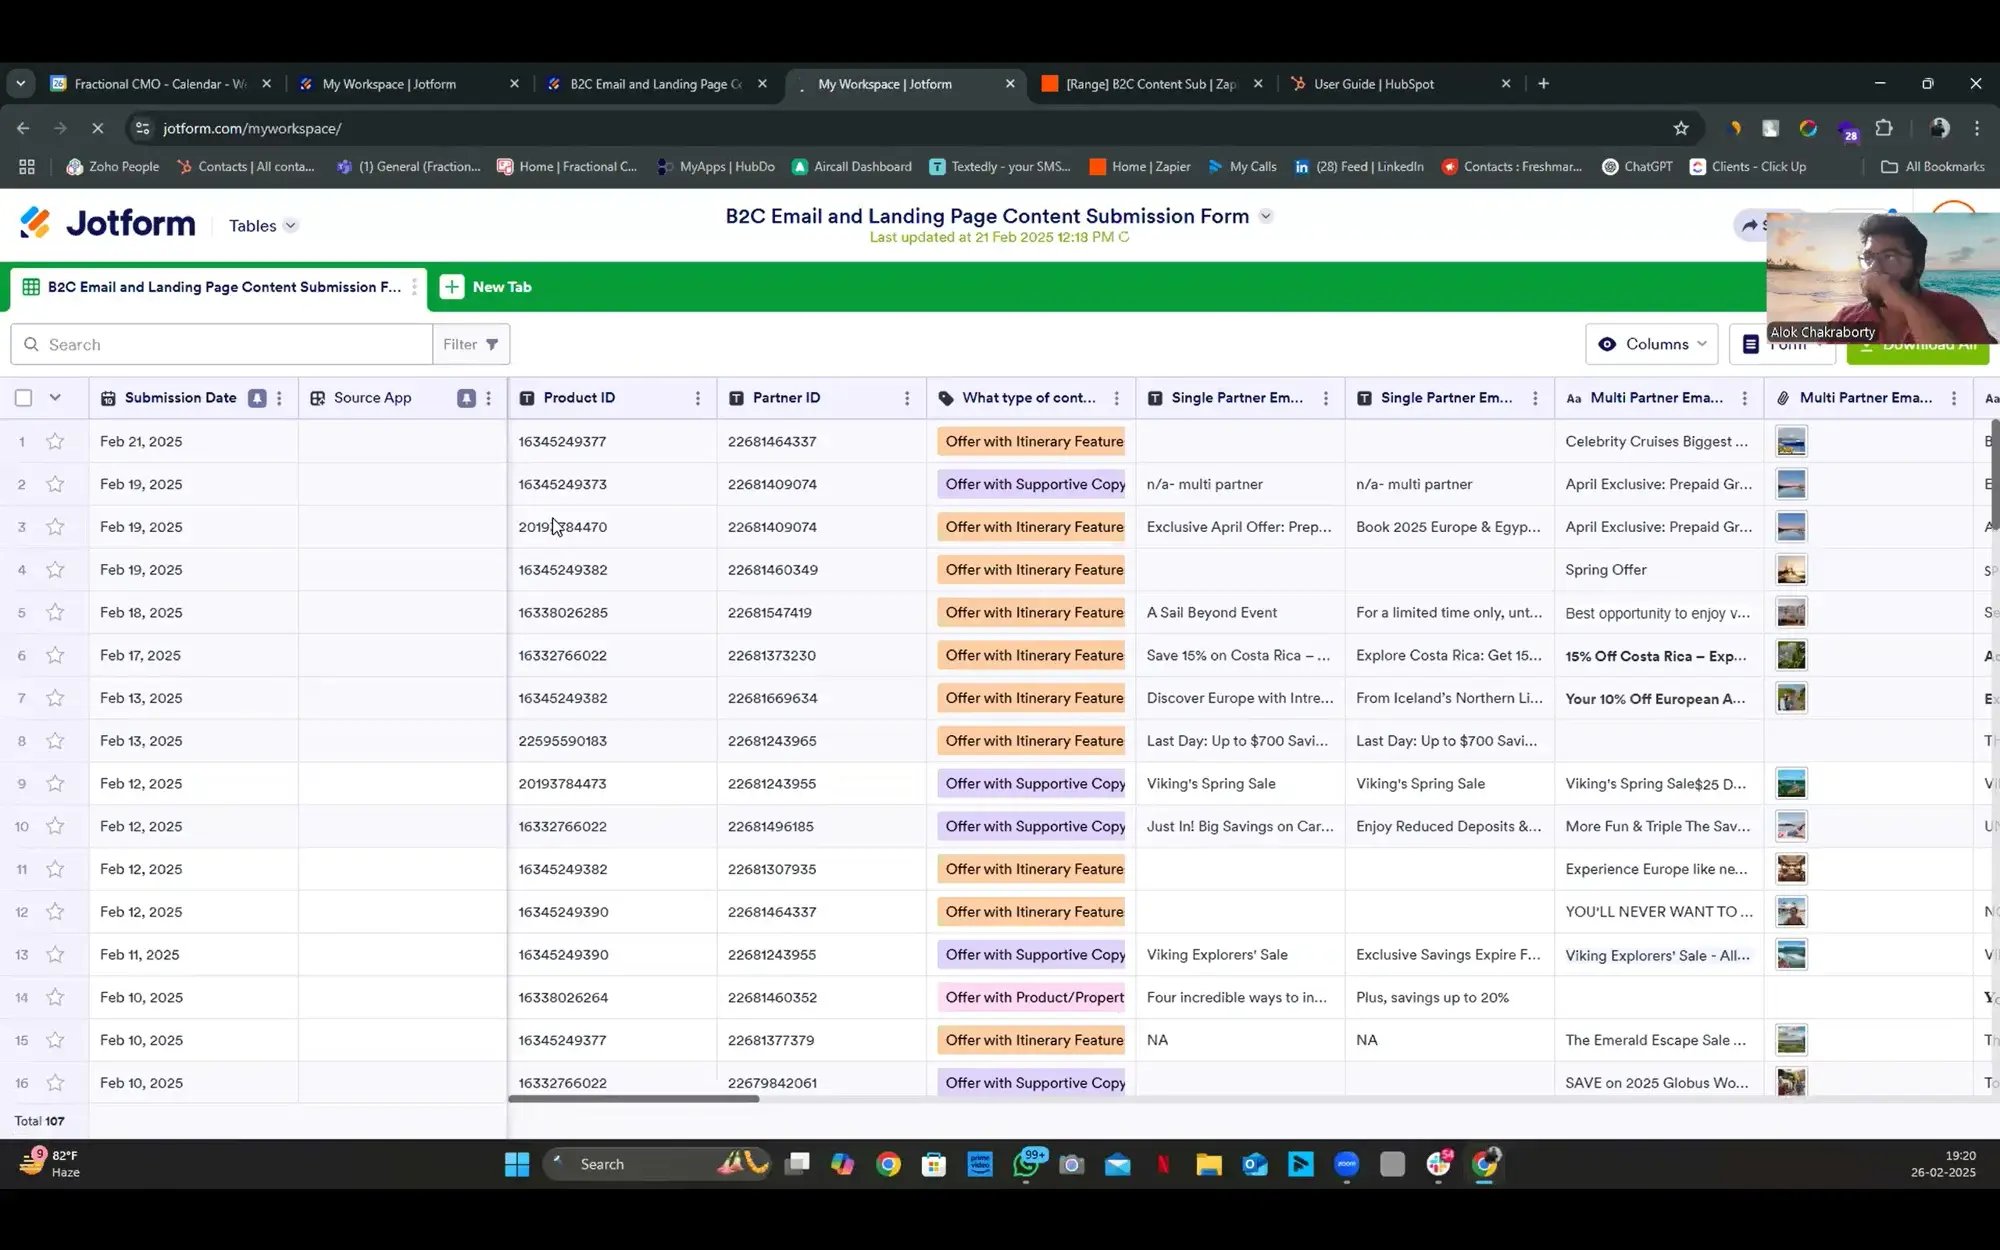
Task: Open the Columns visibility dropdown
Action: click(x=1652, y=344)
